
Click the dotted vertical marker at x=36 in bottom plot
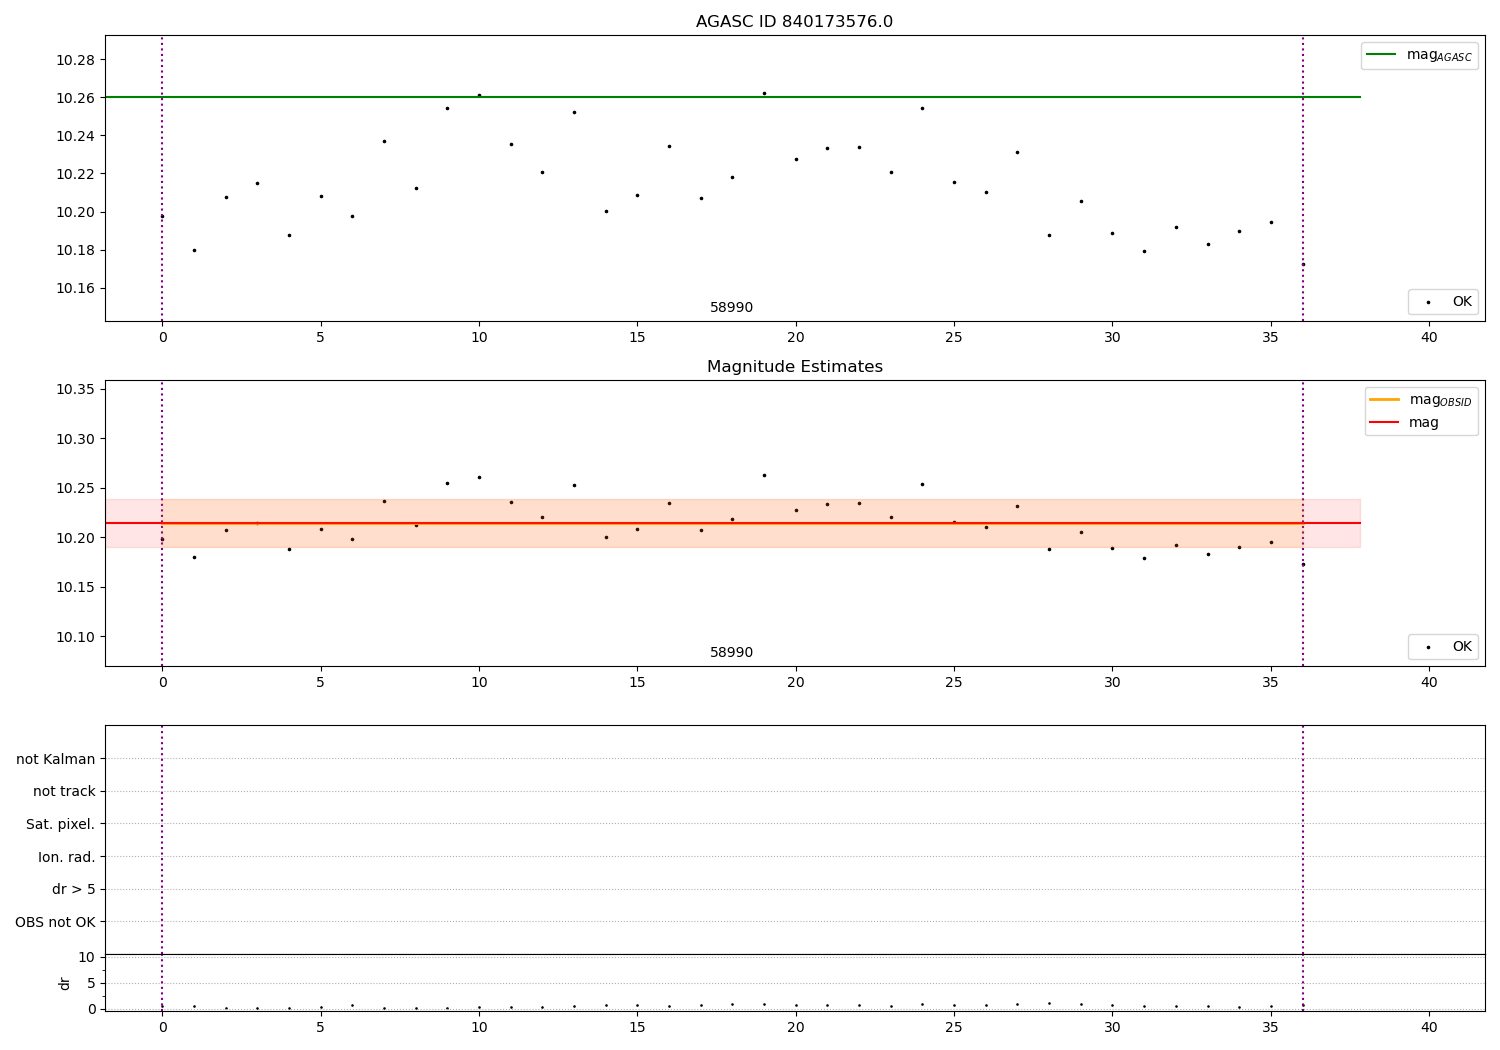pos(1303,868)
